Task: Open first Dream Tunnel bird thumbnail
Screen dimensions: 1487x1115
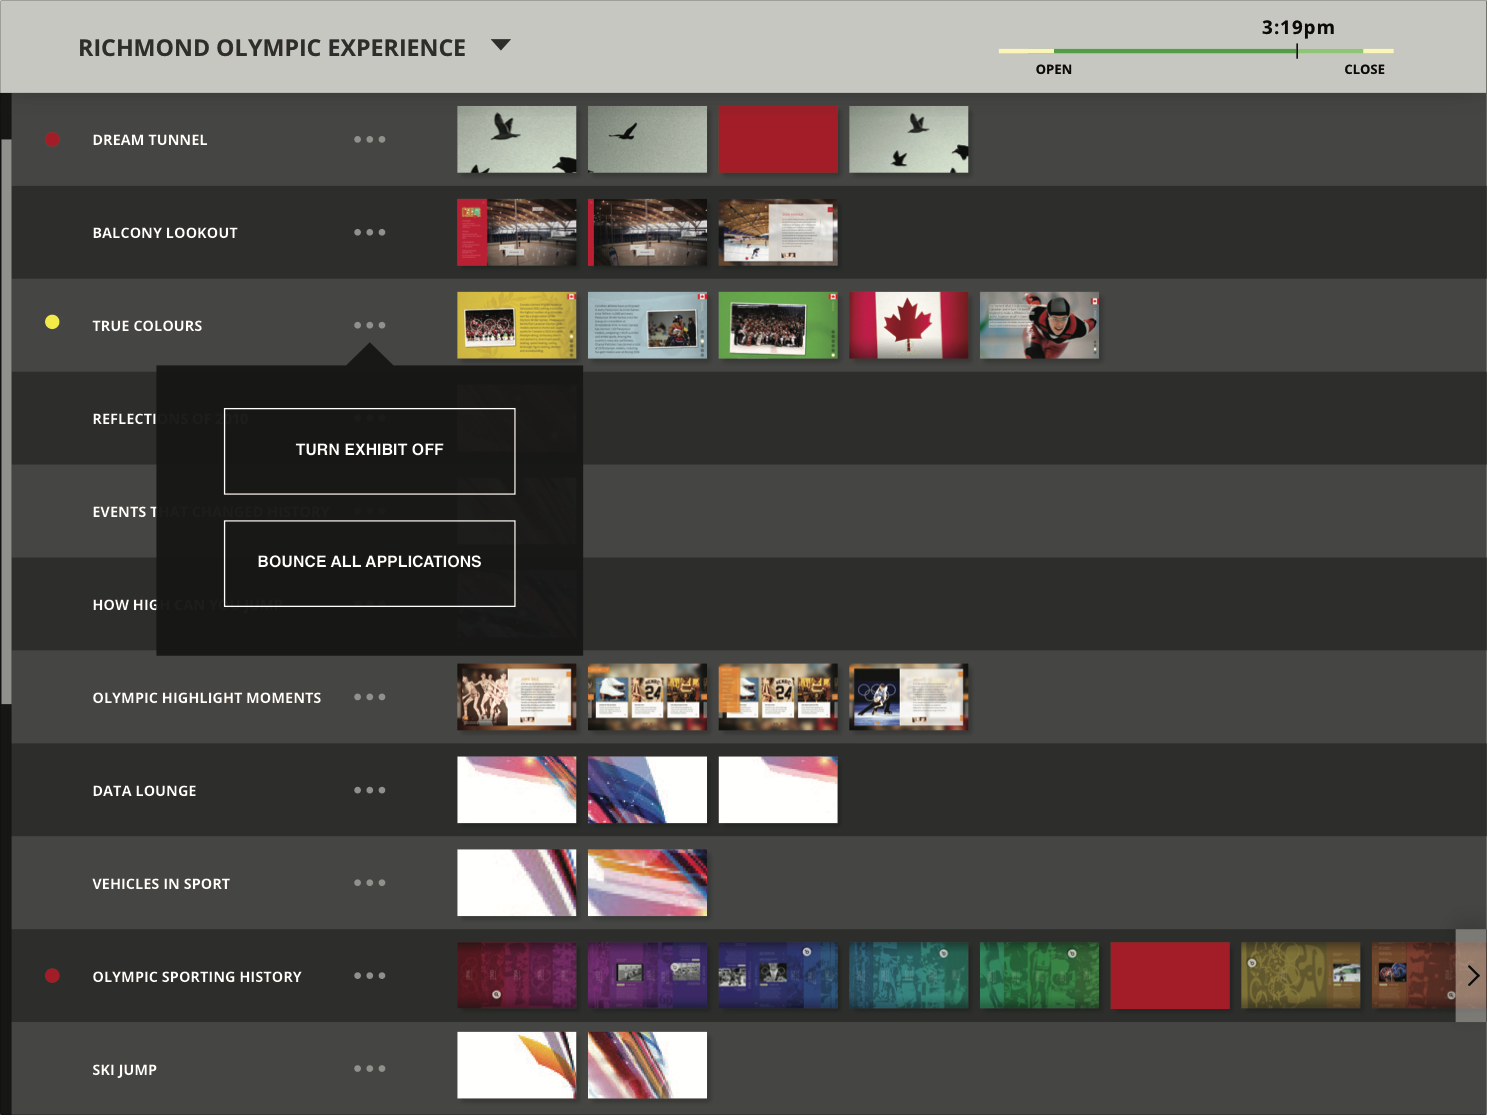Action: pos(517,140)
